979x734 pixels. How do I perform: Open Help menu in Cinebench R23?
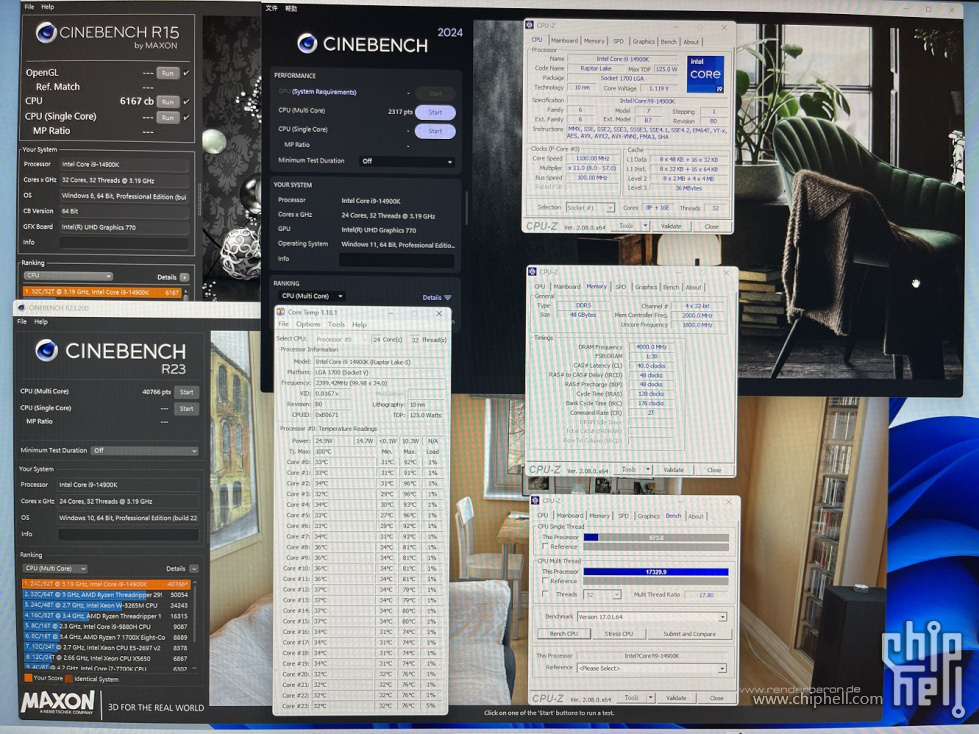coord(41,322)
